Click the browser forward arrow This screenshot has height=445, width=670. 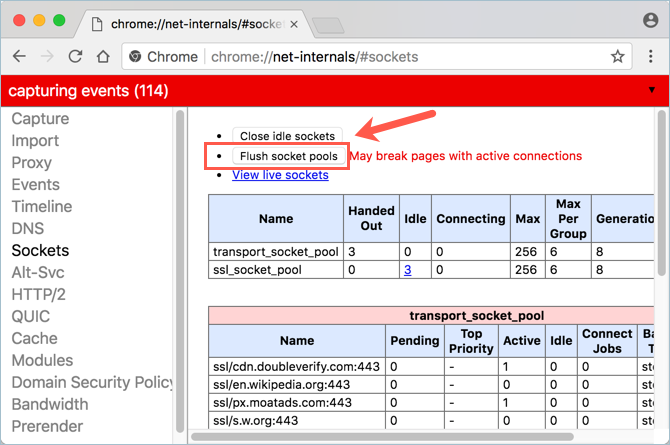point(47,56)
